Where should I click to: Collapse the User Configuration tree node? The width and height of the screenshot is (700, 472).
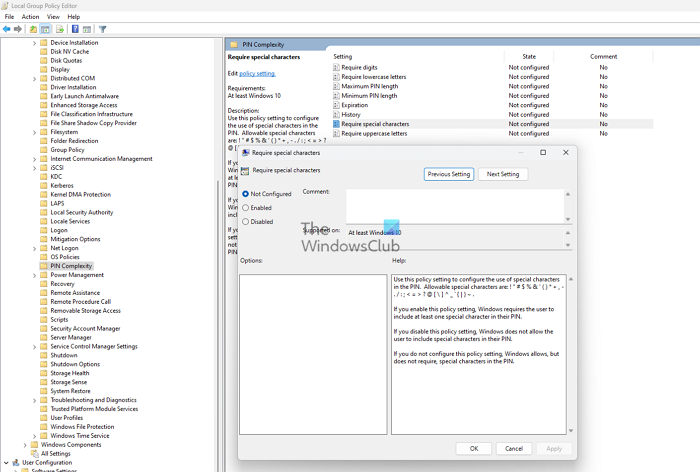(x=6, y=463)
